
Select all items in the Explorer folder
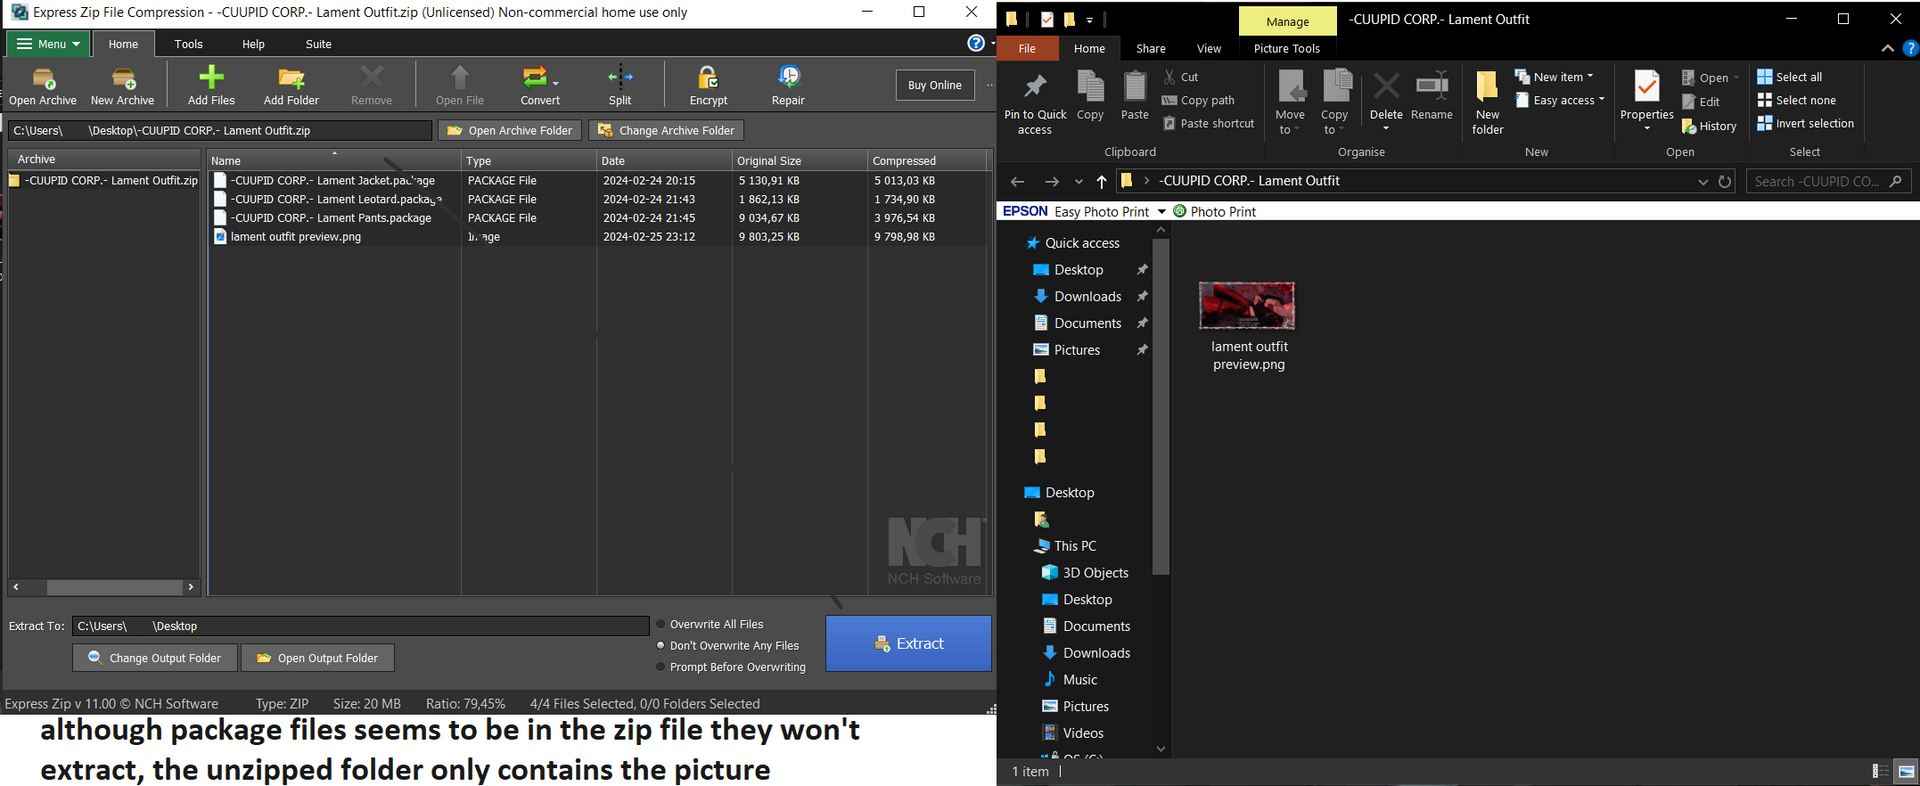[1790, 77]
